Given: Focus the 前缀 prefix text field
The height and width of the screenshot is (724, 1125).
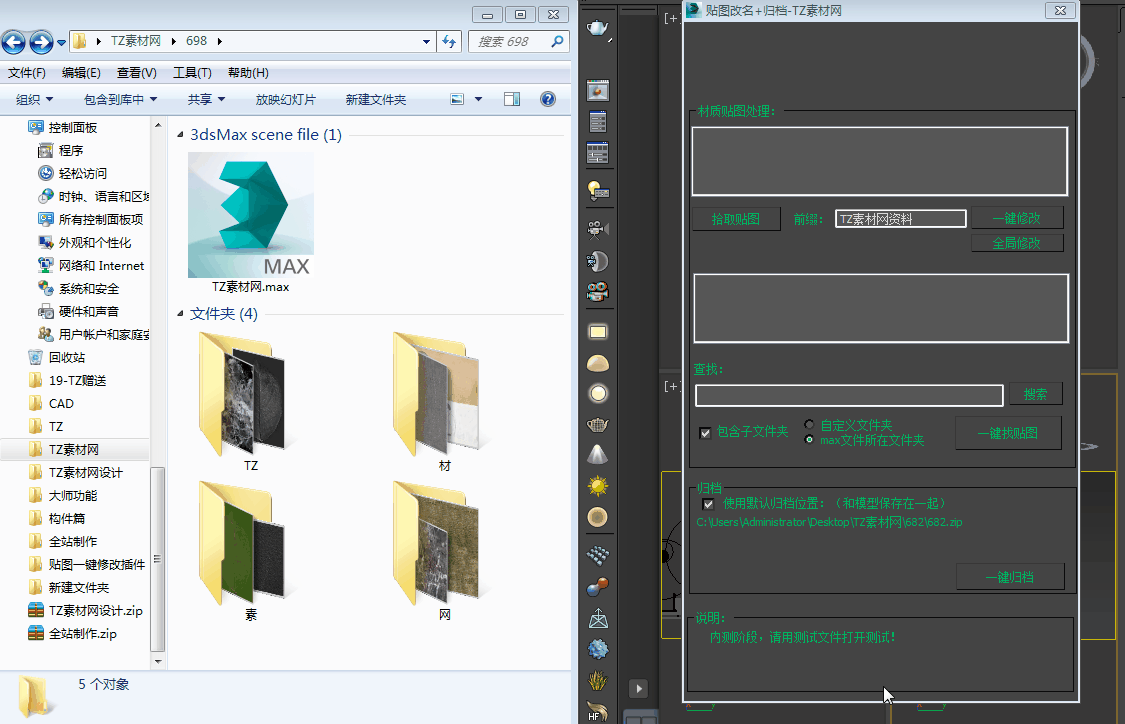Looking at the screenshot, I should point(900,219).
